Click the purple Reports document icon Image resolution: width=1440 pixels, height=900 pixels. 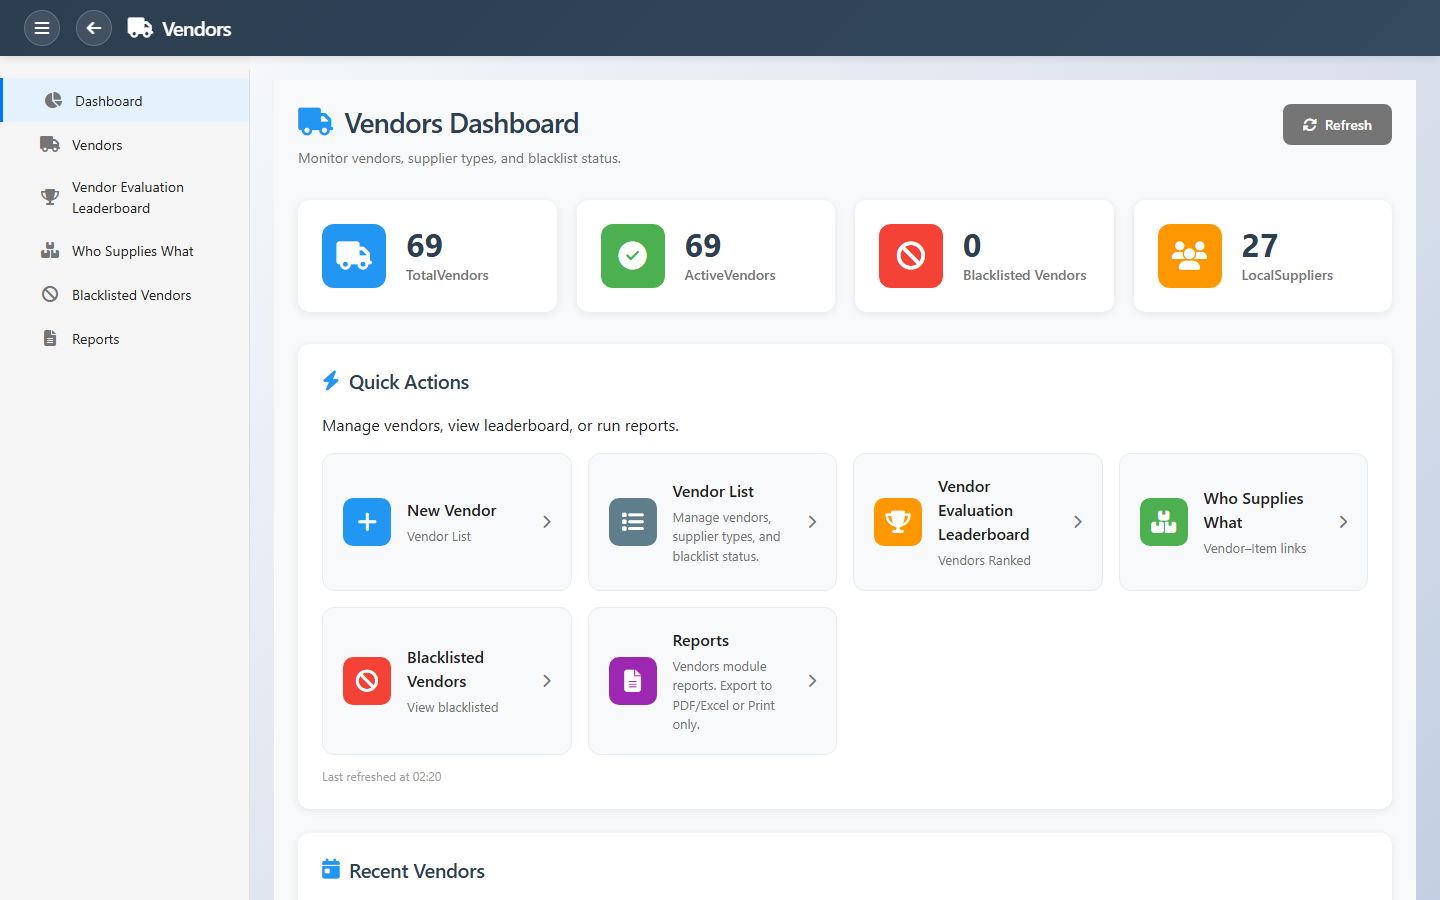tap(632, 681)
